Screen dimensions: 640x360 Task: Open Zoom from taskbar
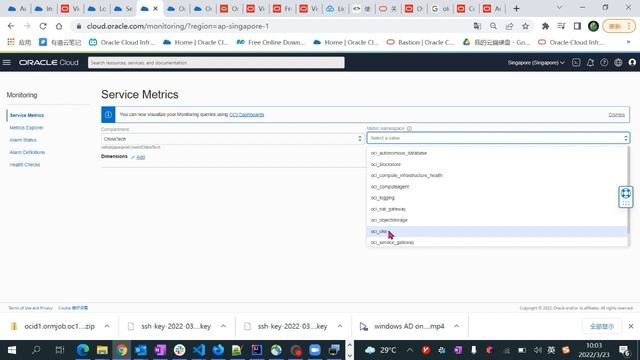click(x=315, y=350)
